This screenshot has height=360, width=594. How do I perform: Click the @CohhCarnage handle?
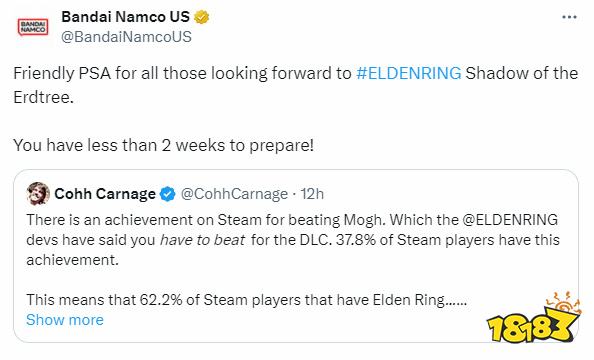(234, 194)
